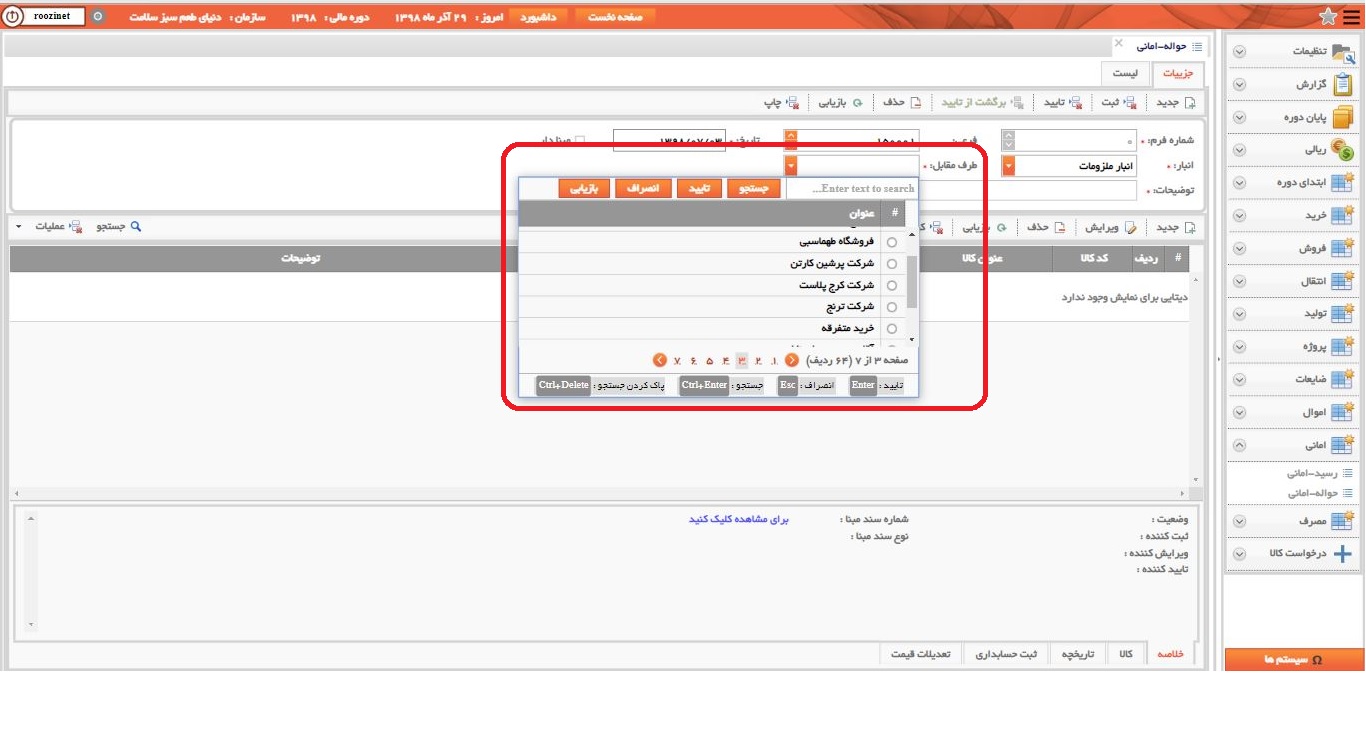Click the فروش table icon
Viewport: 1366px width, 738px height.
tap(1343, 248)
